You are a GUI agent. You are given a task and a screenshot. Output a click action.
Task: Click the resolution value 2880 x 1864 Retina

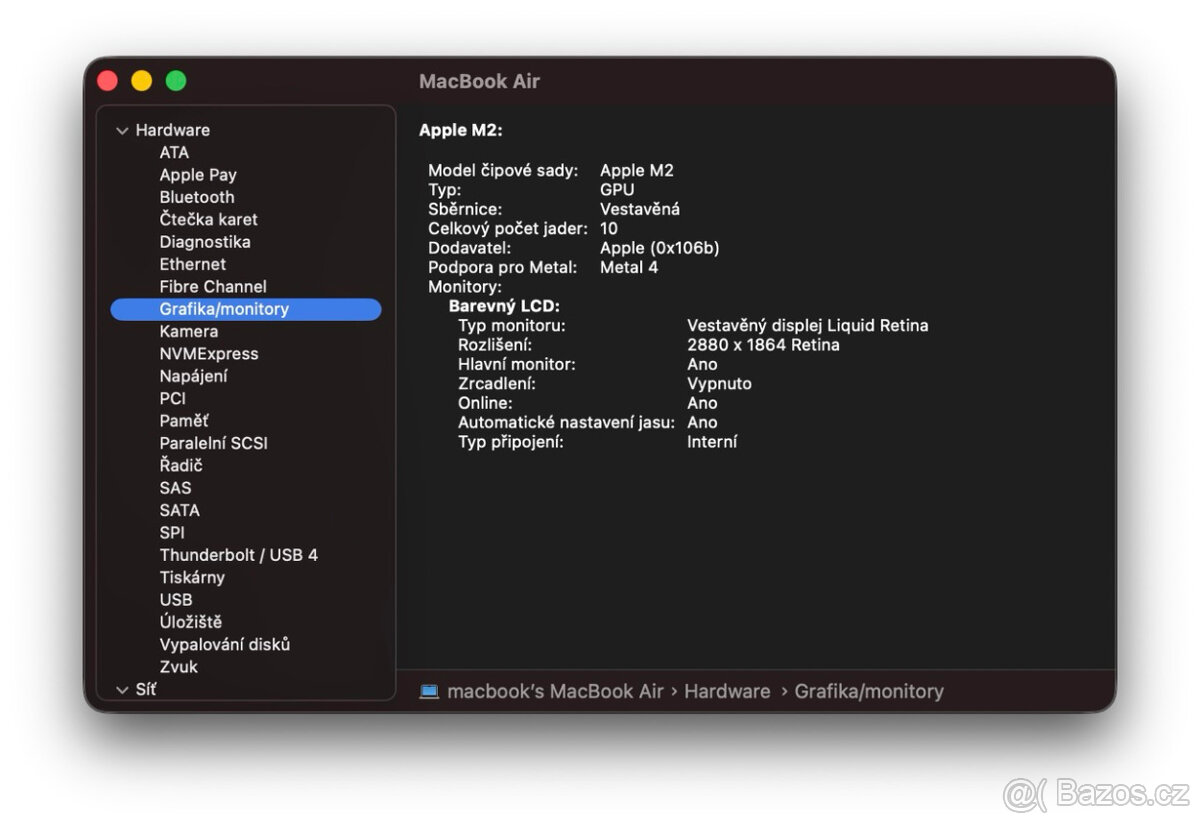tap(763, 345)
